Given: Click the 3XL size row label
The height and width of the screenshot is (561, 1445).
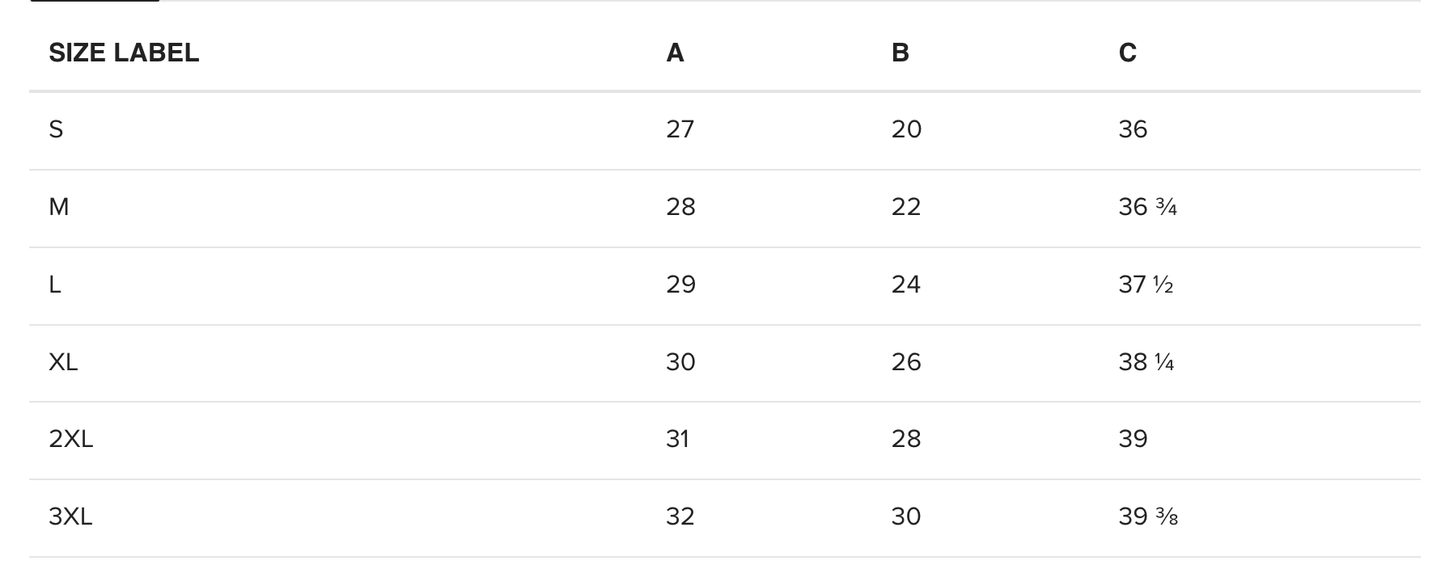Looking at the screenshot, I should (71, 516).
